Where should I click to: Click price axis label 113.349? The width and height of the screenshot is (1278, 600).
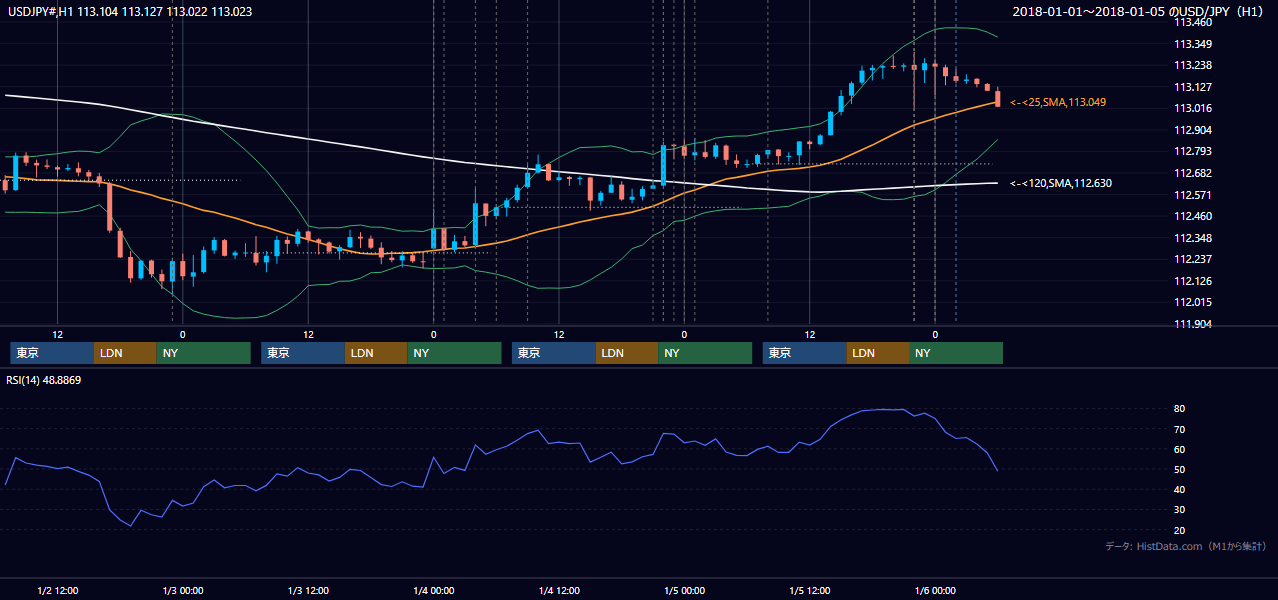tap(1193, 44)
